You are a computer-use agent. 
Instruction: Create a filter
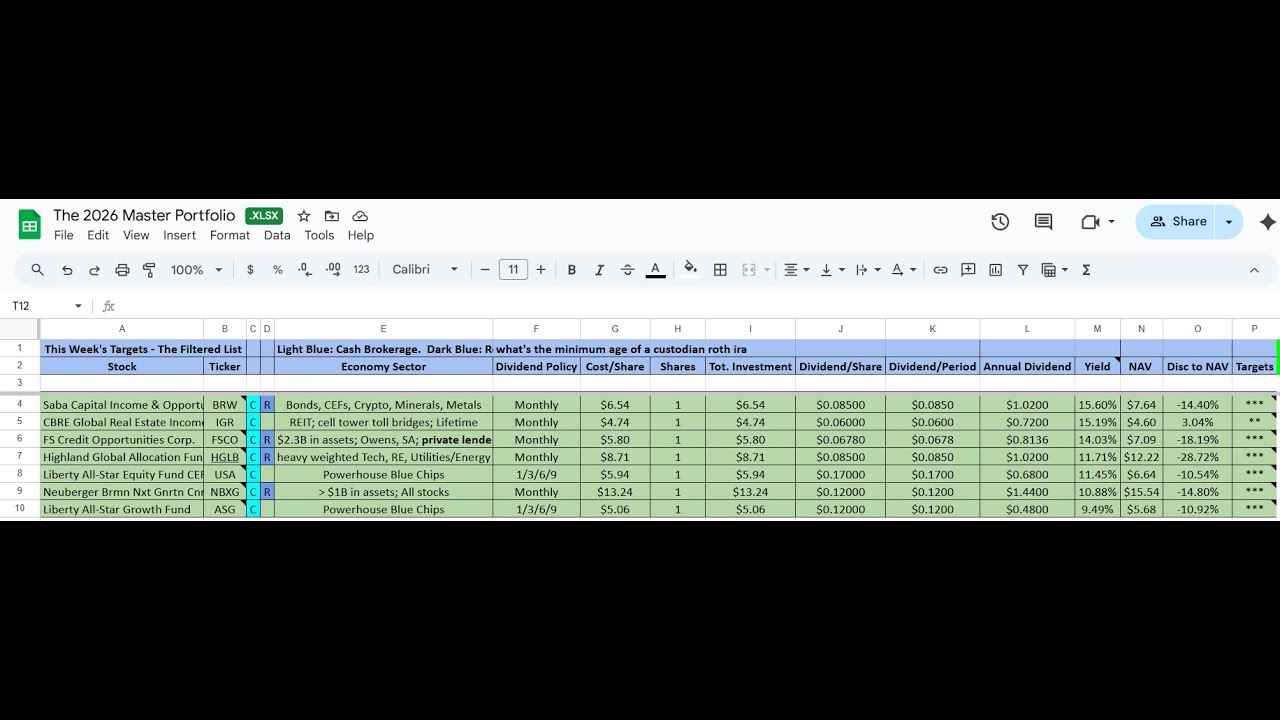tap(1023, 270)
